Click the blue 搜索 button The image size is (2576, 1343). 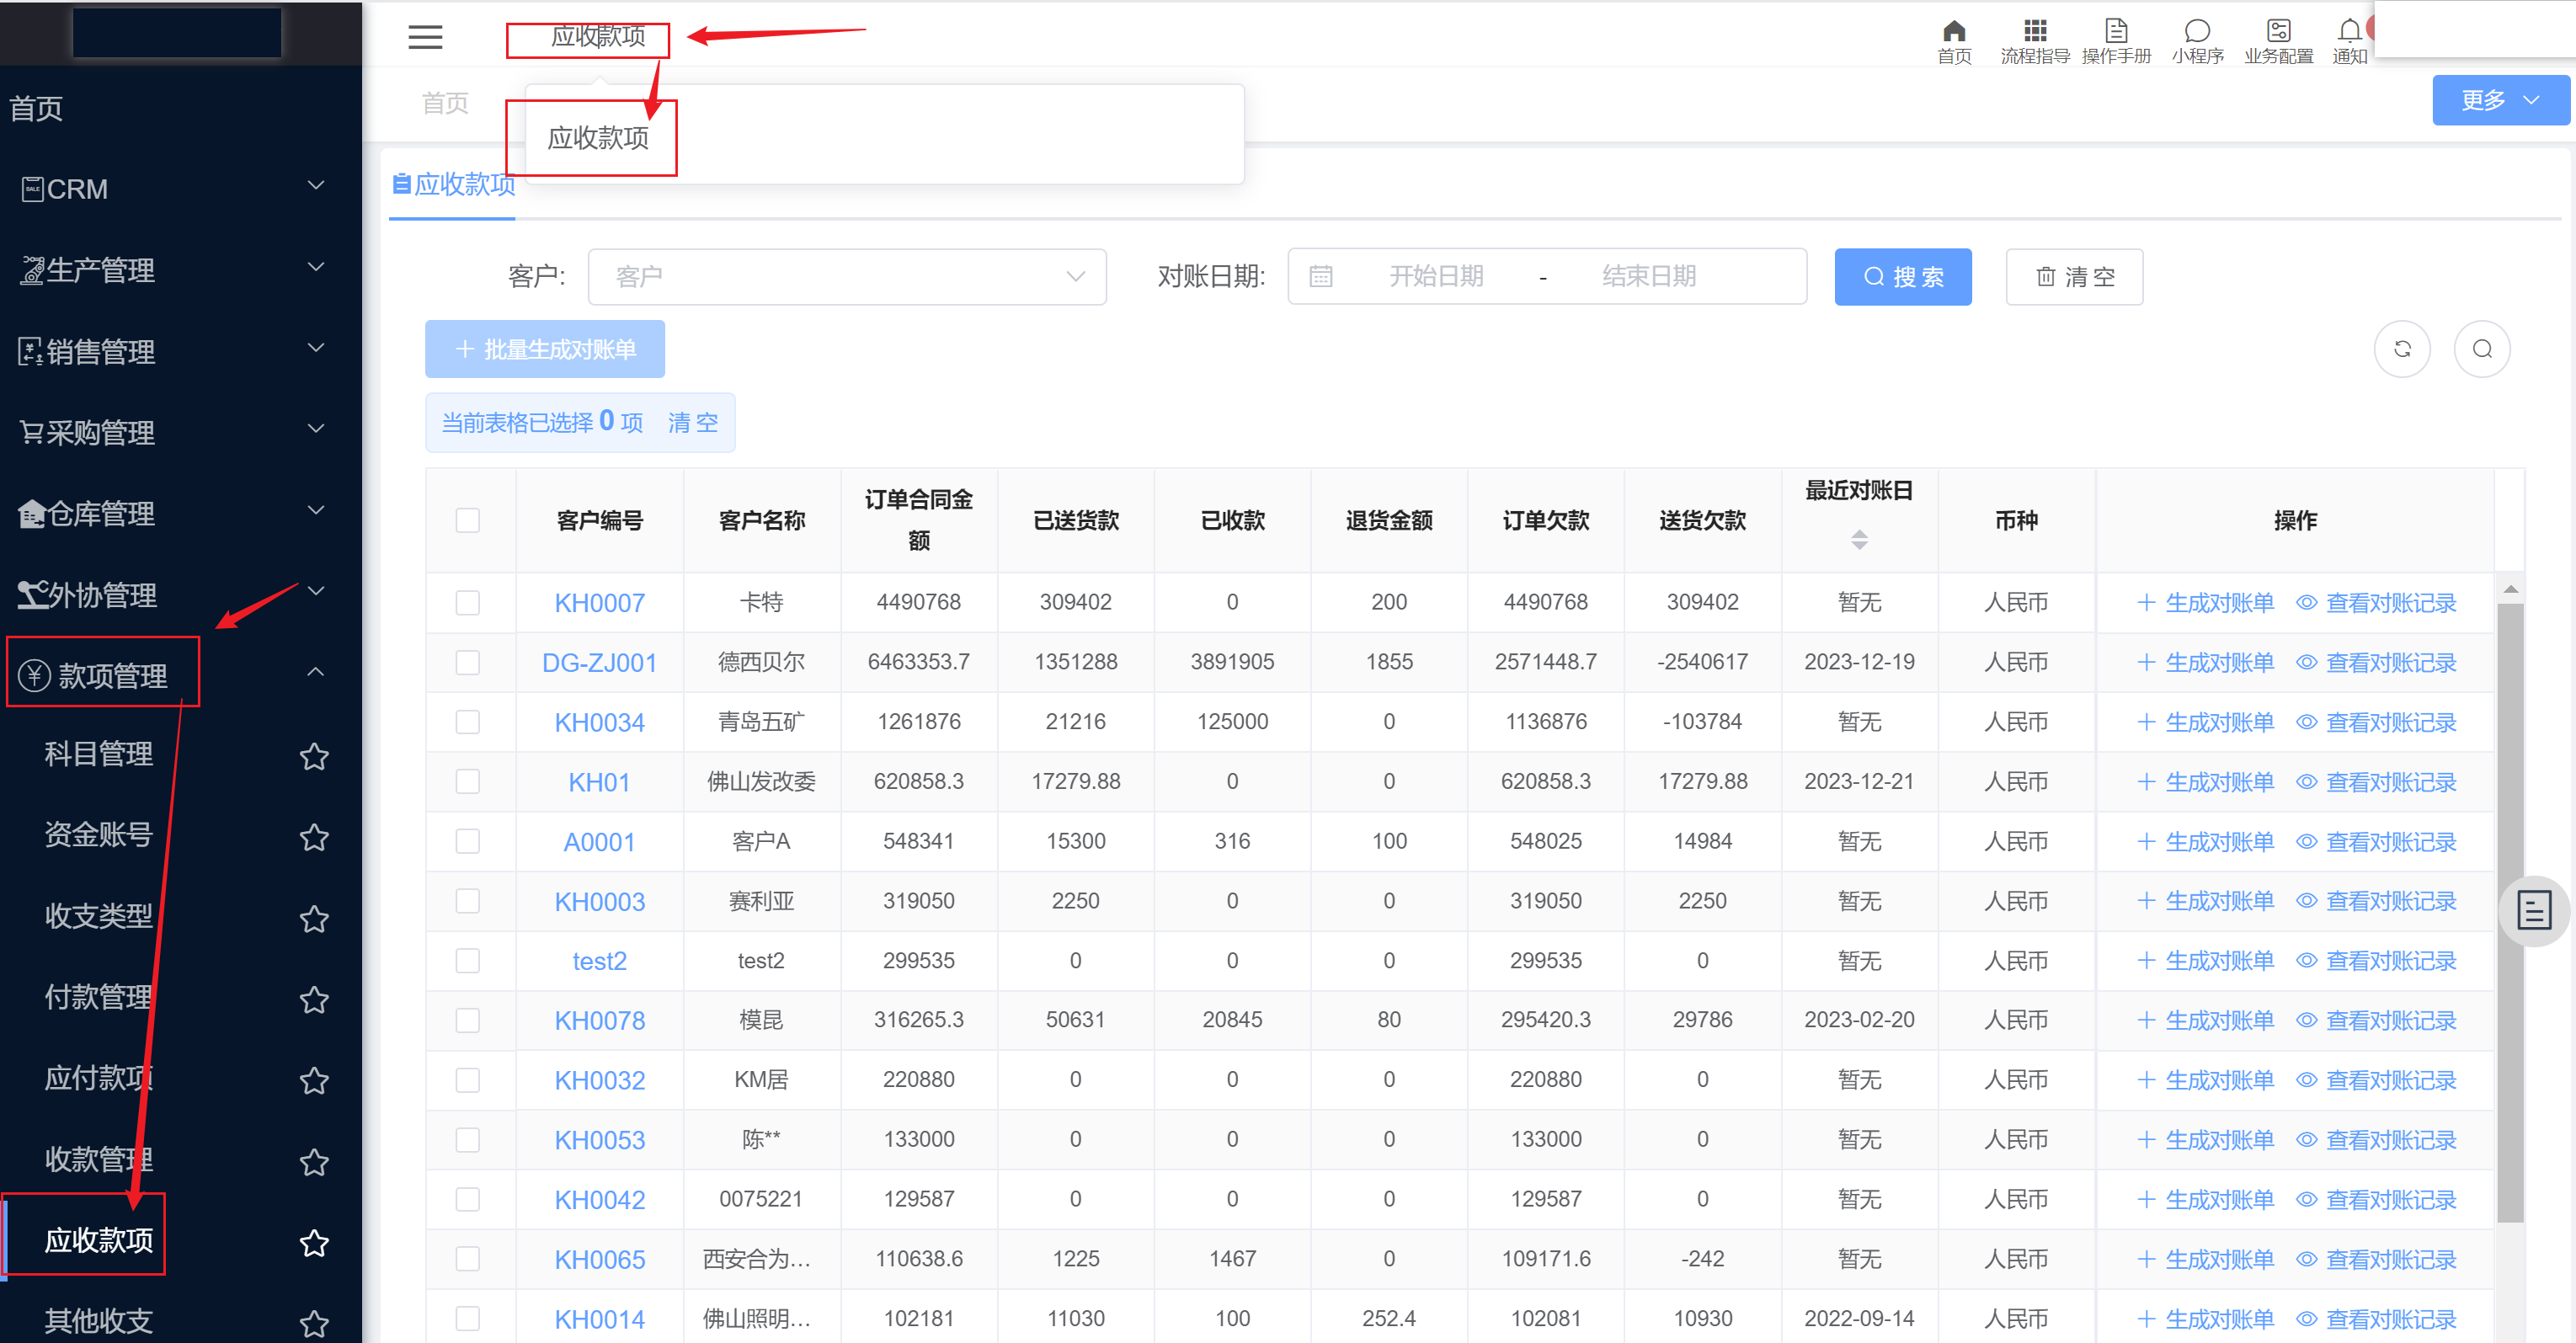pyautogui.click(x=1902, y=277)
